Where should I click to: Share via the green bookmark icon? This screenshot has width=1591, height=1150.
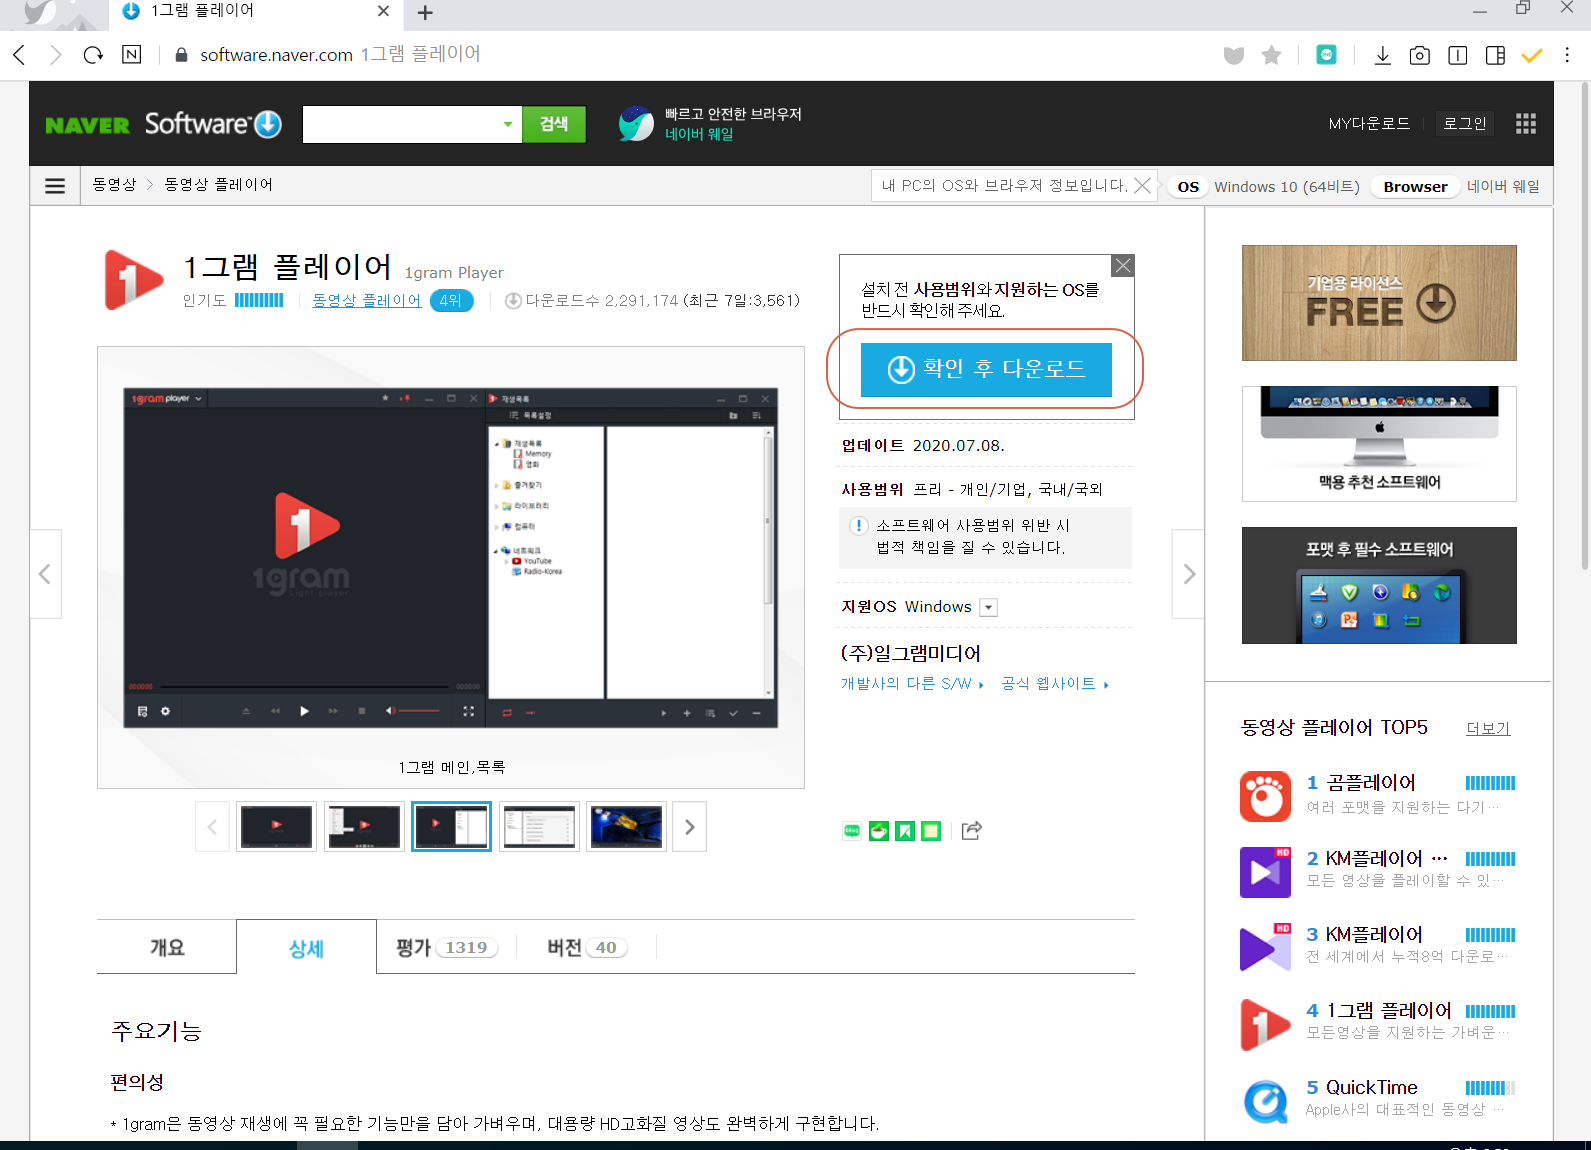(x=904, y=830)
